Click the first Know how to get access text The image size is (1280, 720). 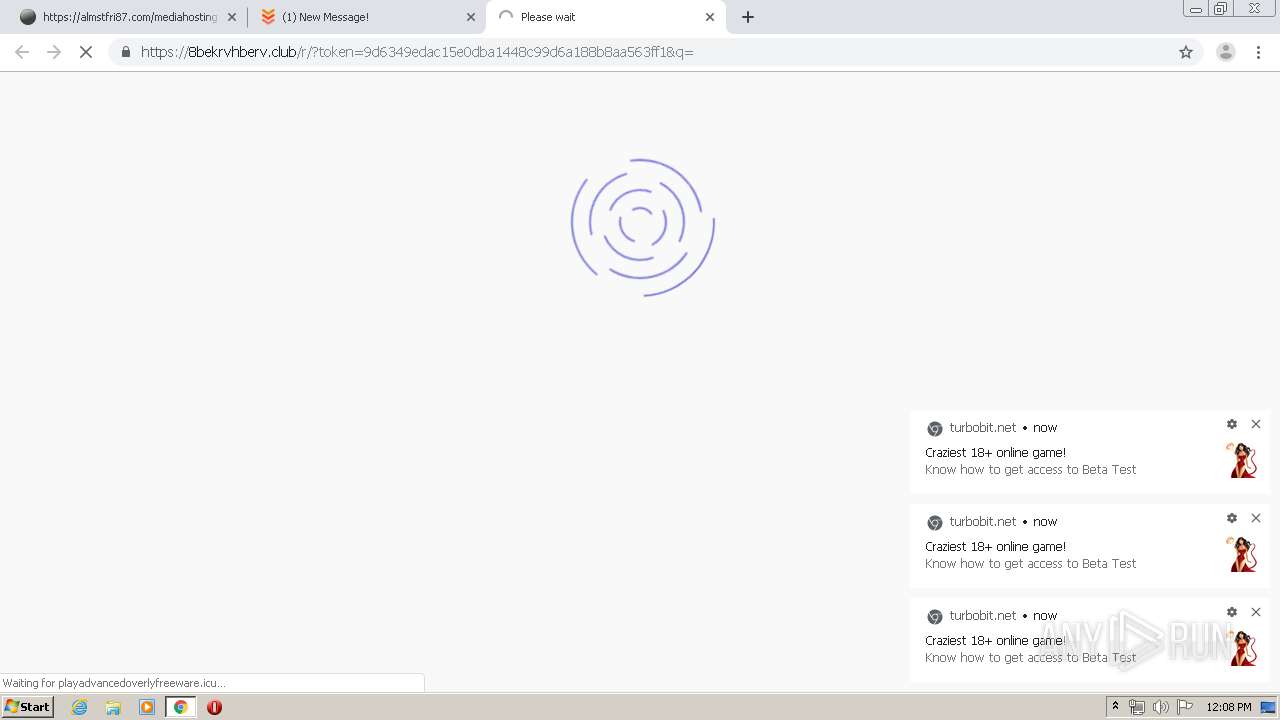(x=1031, y=469)
